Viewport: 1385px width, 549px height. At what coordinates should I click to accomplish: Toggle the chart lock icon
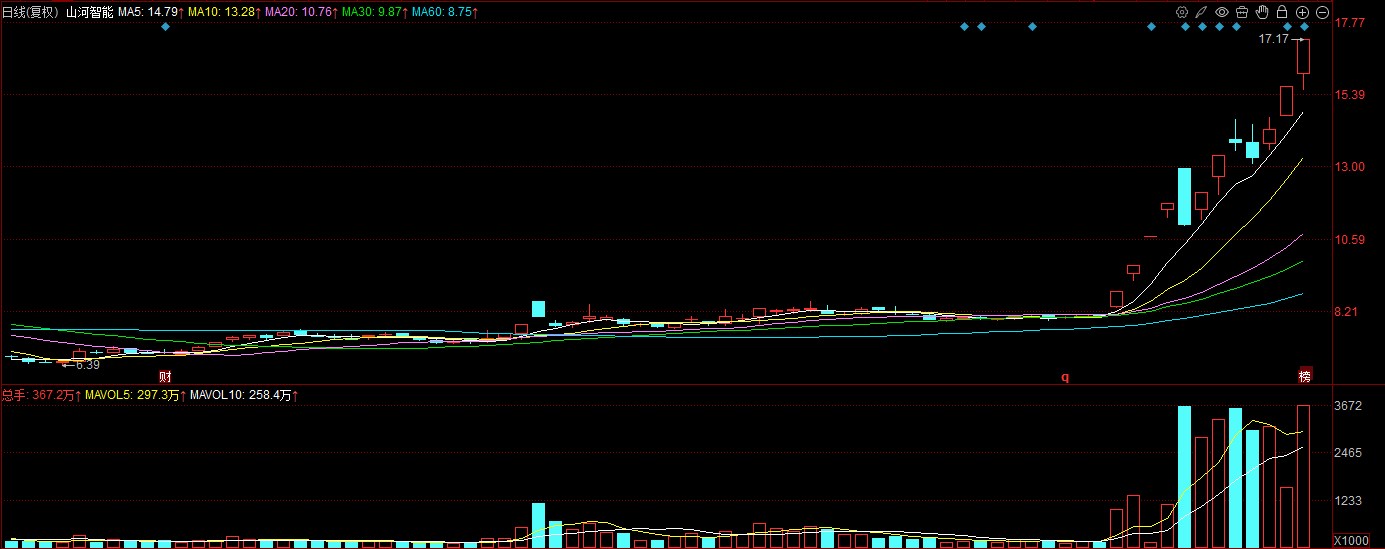(1282, 12)
